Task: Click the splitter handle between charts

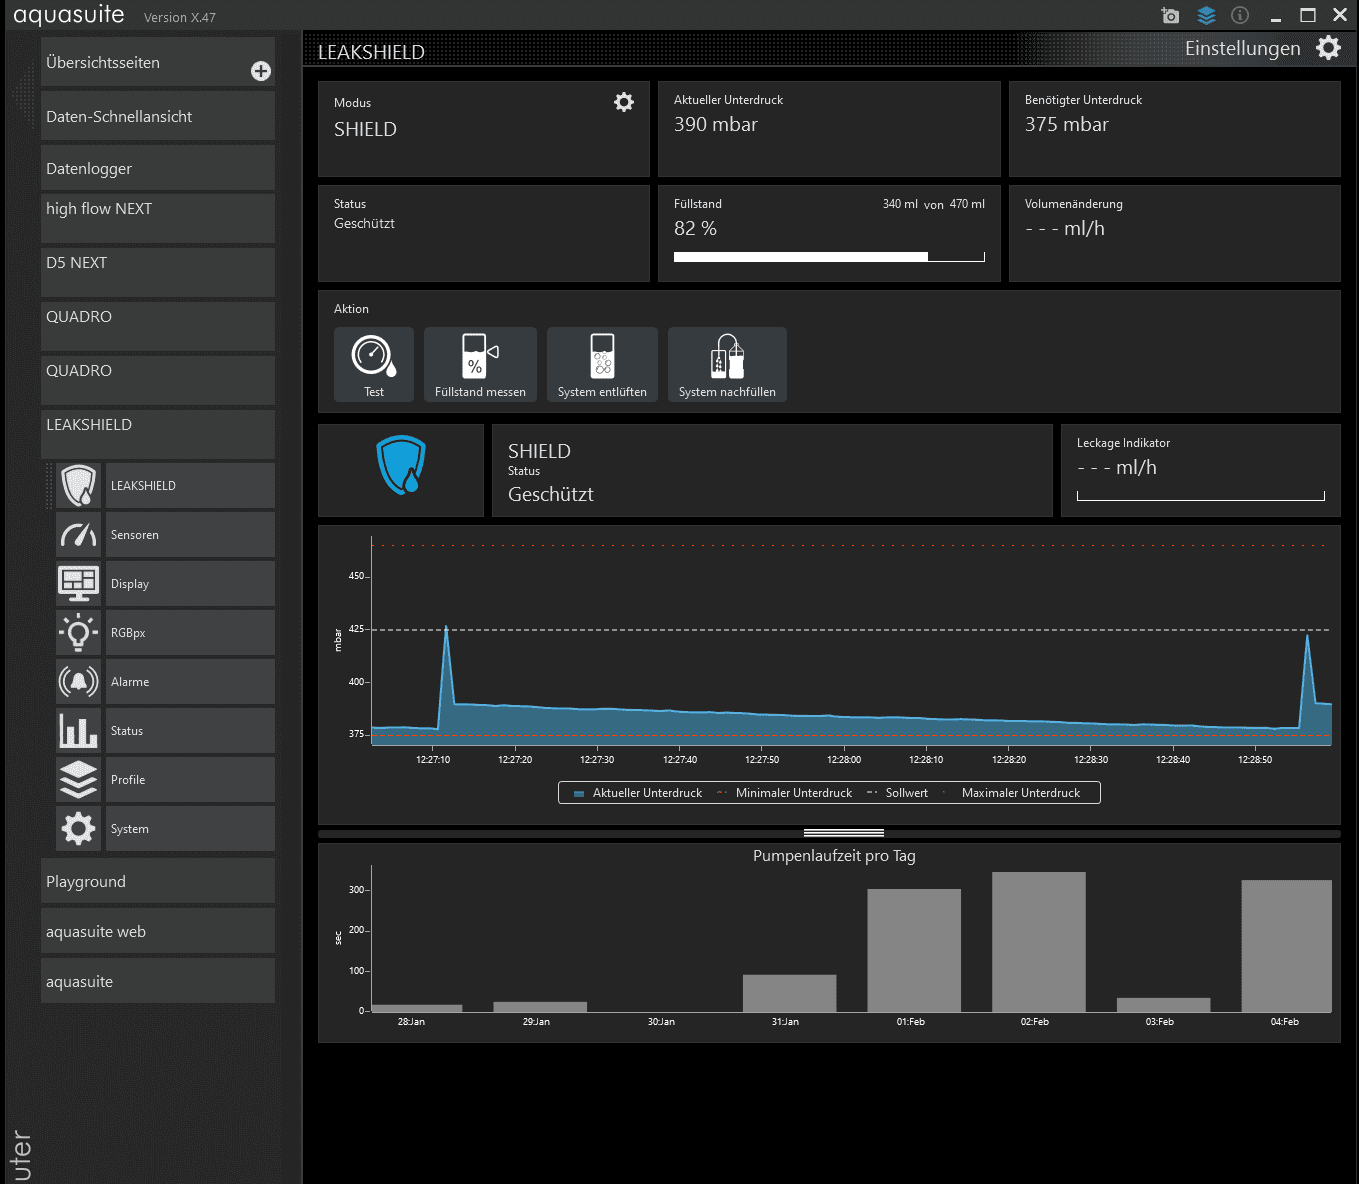Action: coord(844,832)
